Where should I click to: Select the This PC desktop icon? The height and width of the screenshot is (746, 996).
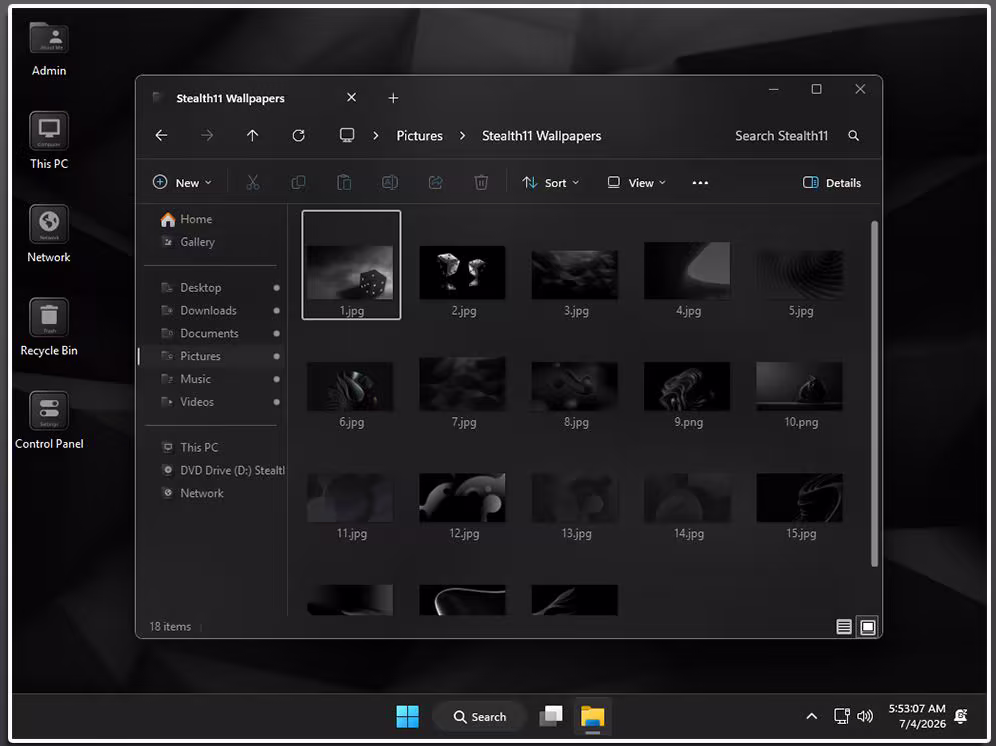(49, 141)
